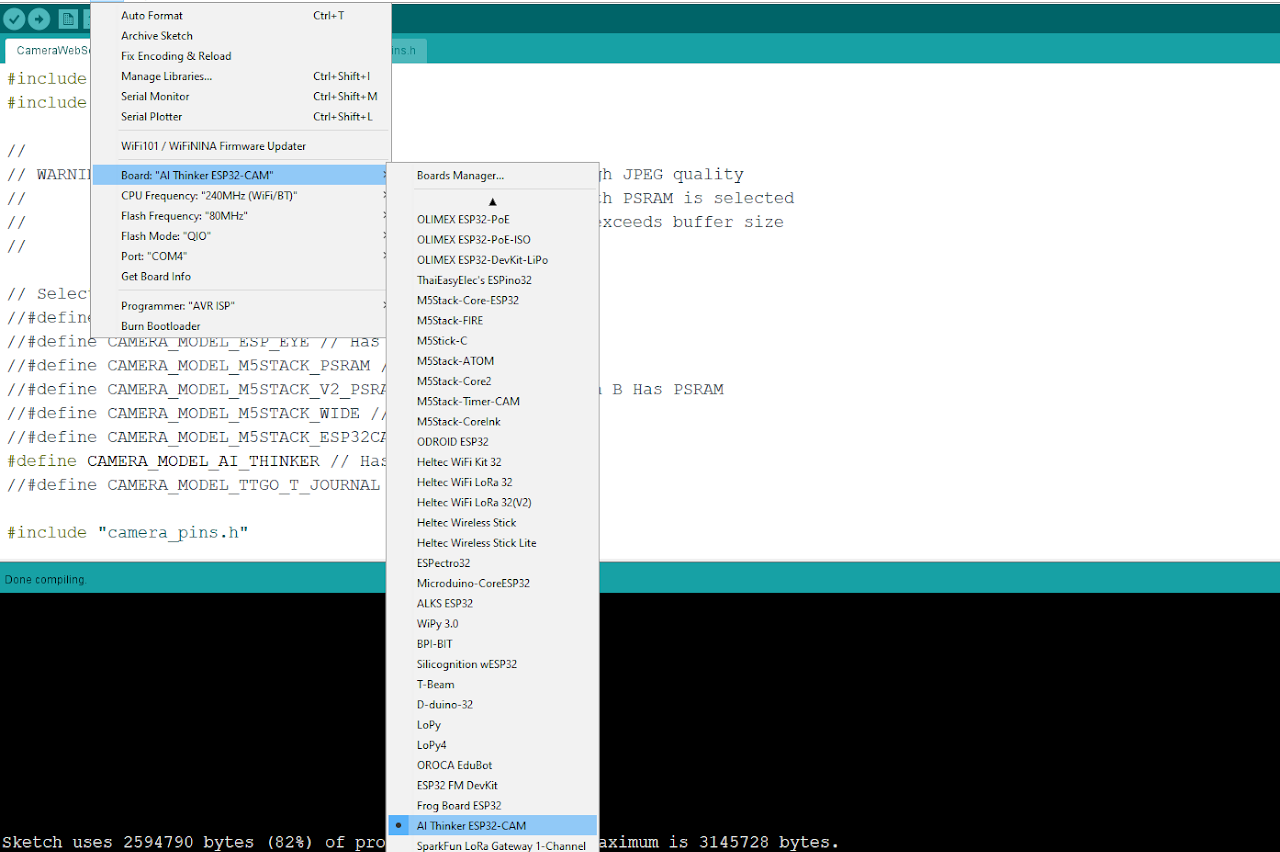Pick the OROCA EduBot board

[x=493, y=765]
